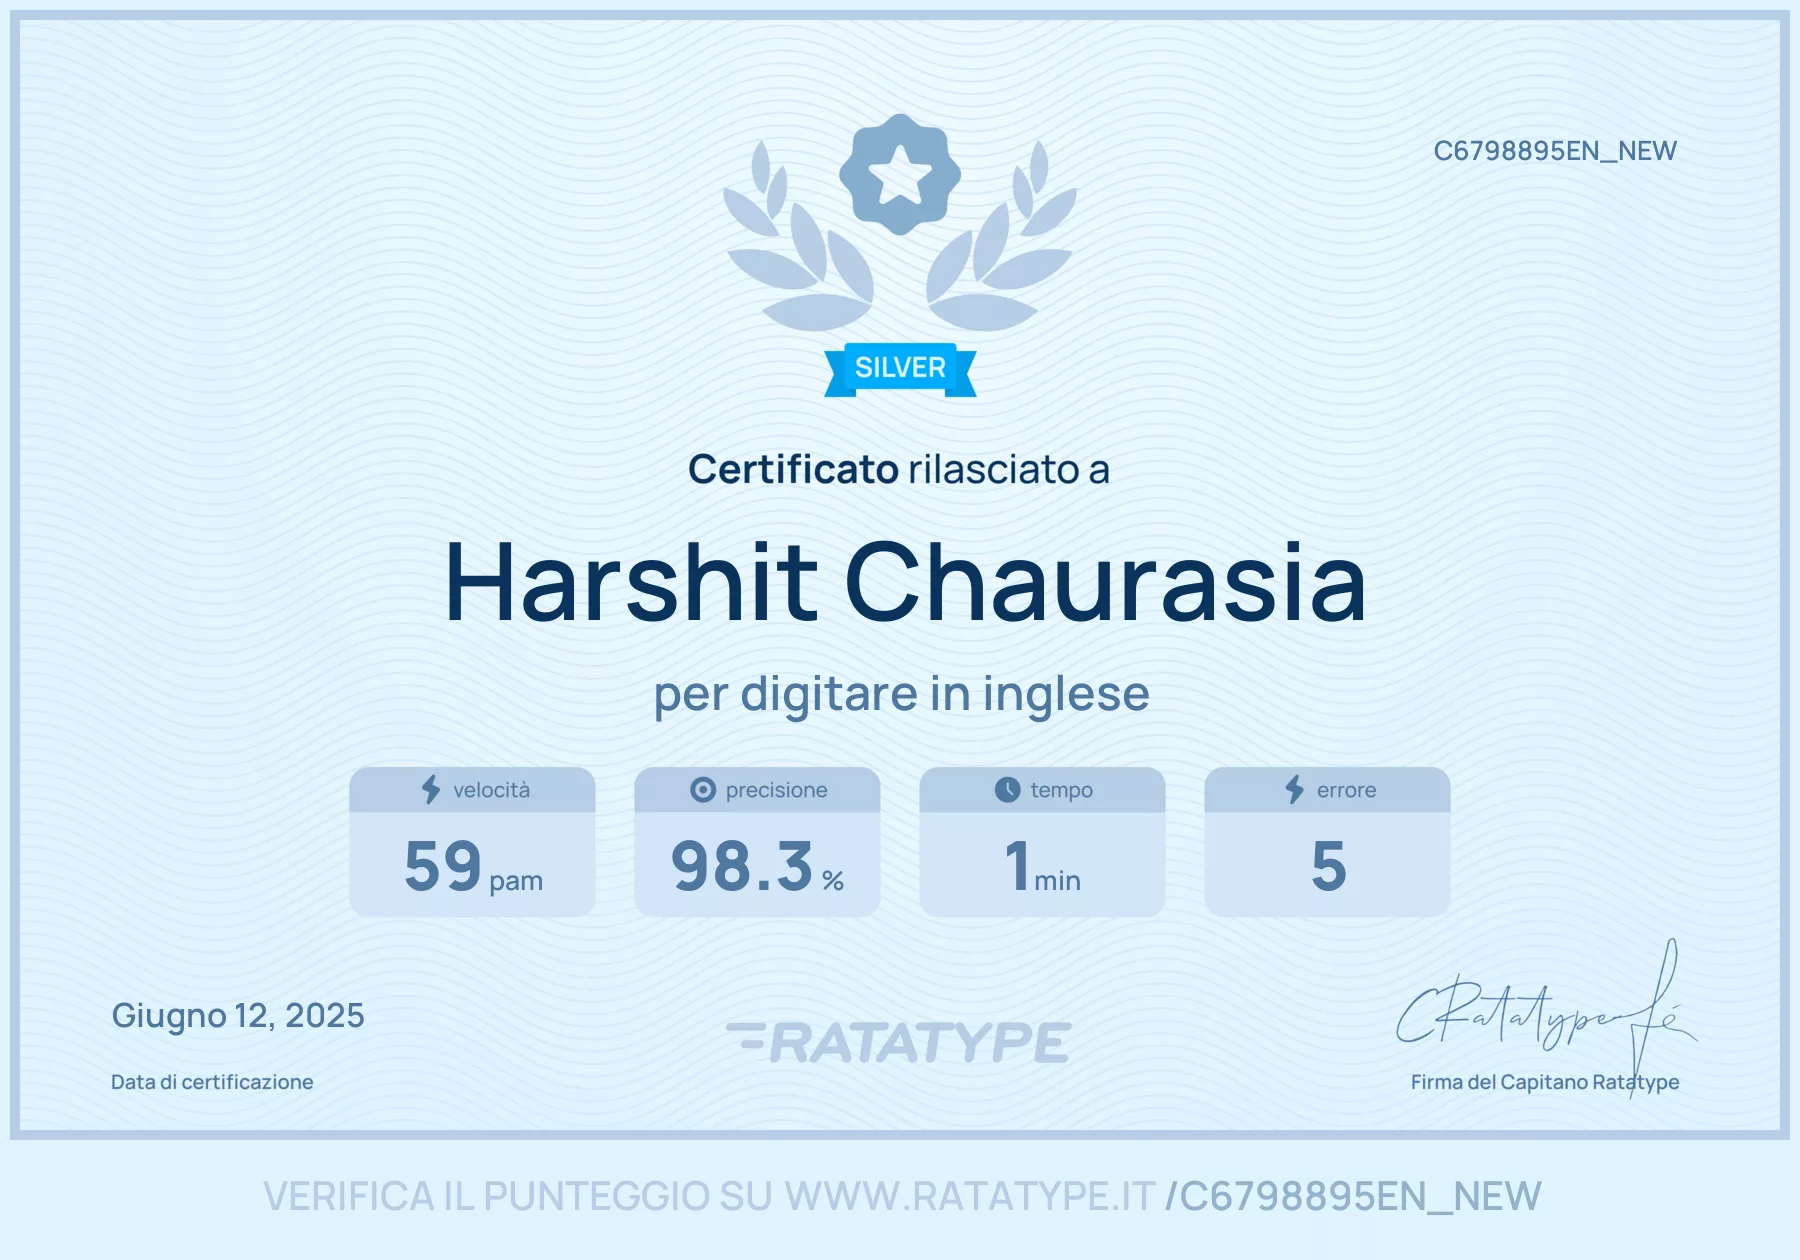Click the precisione label
The width and height of the screenshot is (1800, 1260).
tap(777, 790)
